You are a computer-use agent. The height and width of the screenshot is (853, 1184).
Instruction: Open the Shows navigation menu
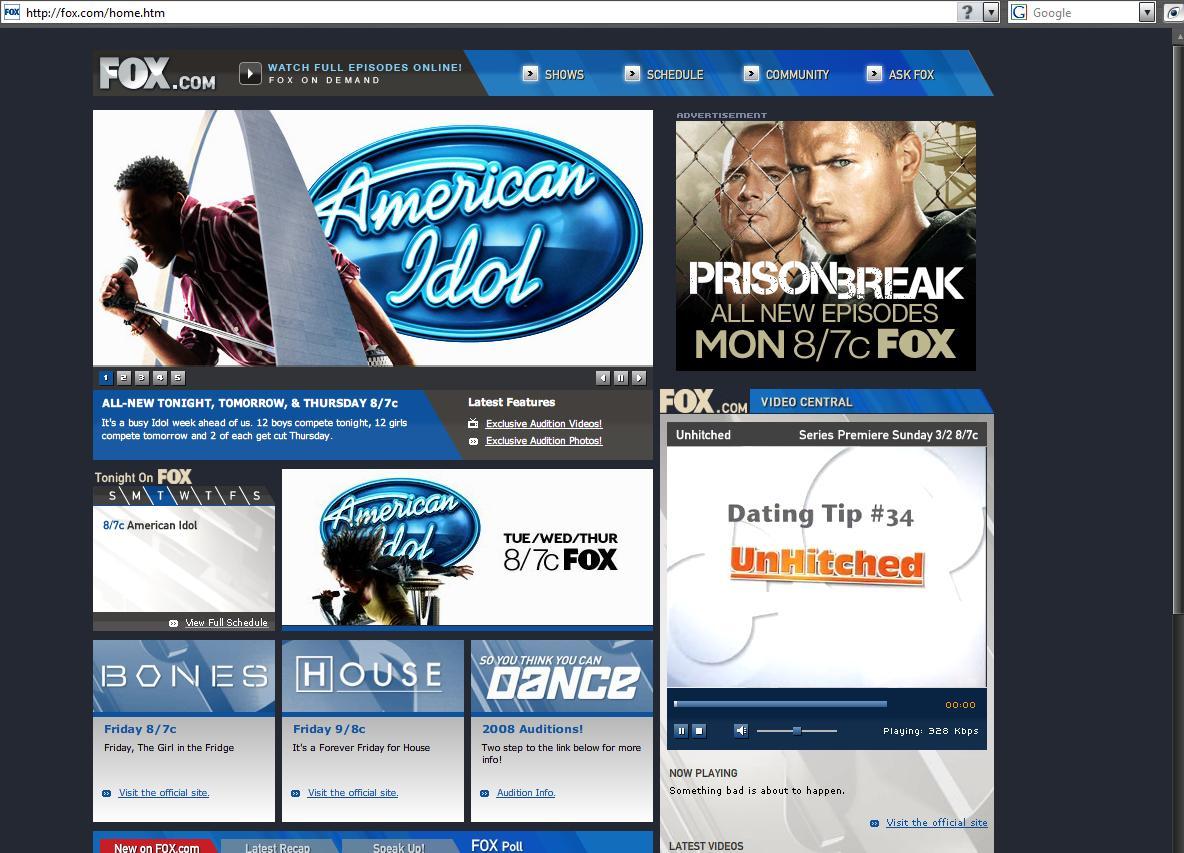[564, 75]
